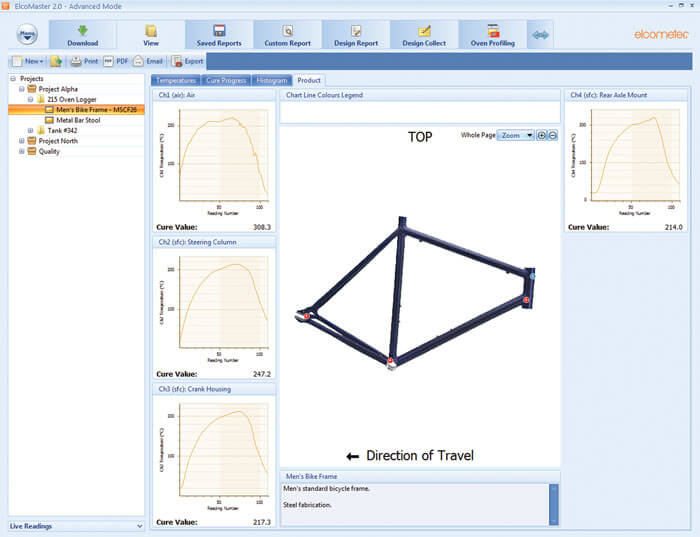Click the zoom in plus button
The image size is (700, 537).
click(542, 135)
